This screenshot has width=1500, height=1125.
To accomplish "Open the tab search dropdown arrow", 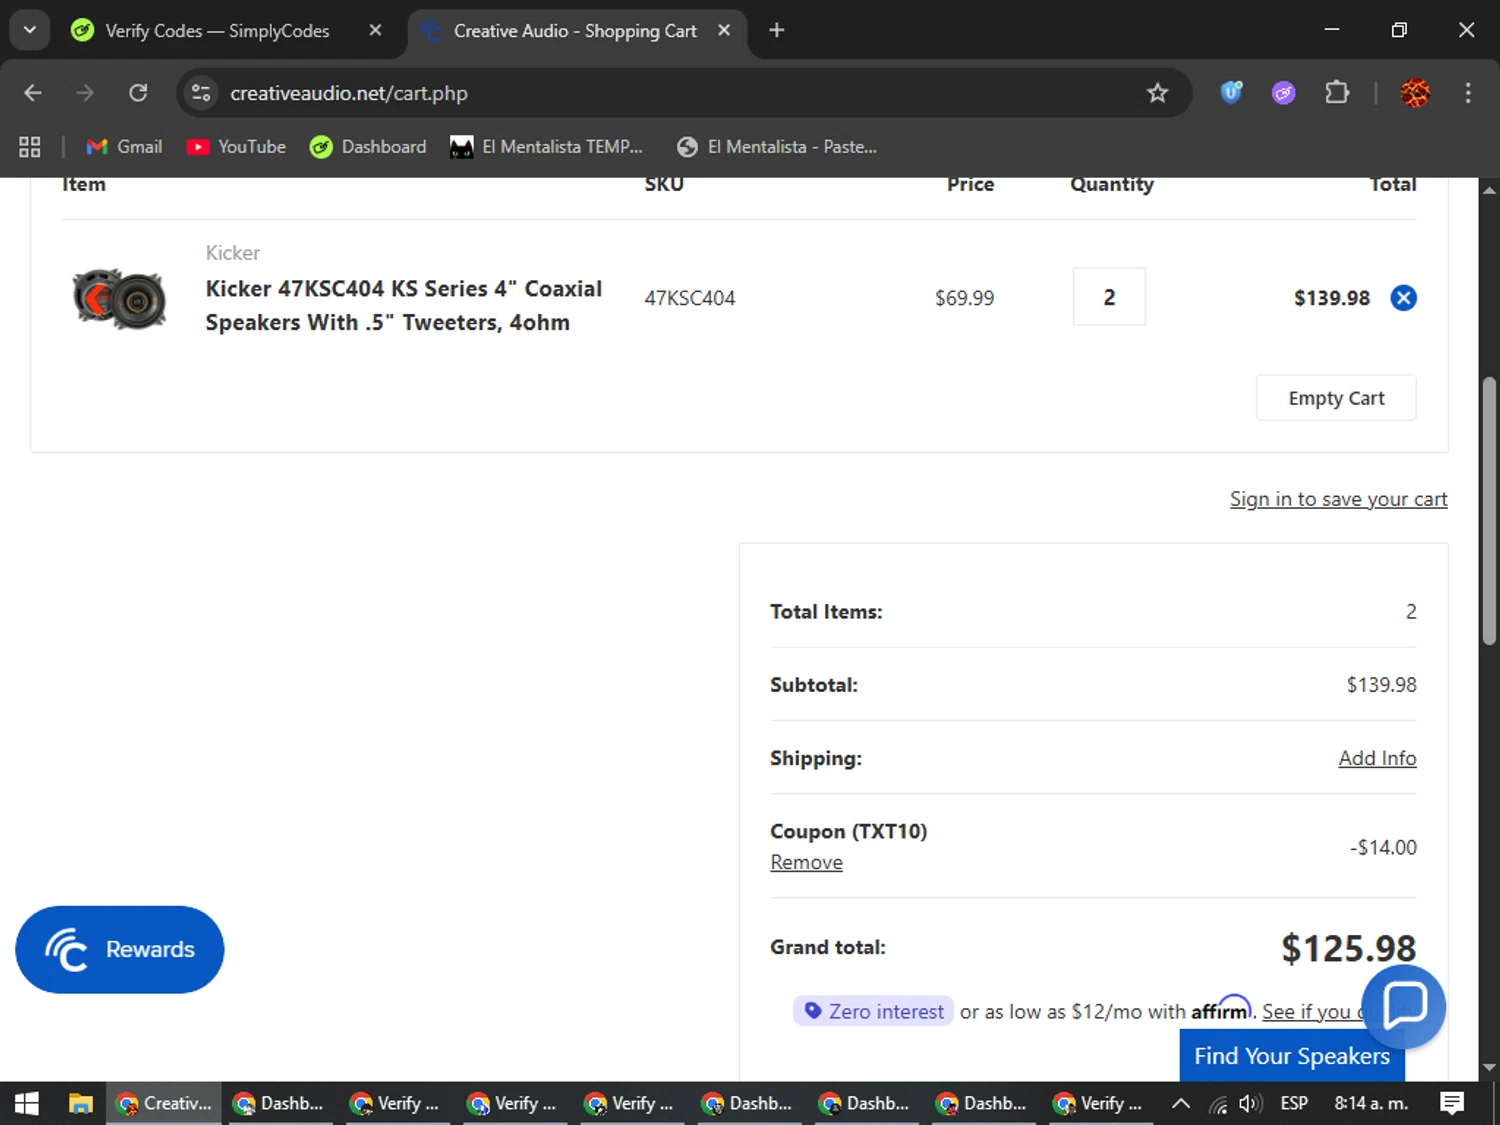I will click(30, 30).
